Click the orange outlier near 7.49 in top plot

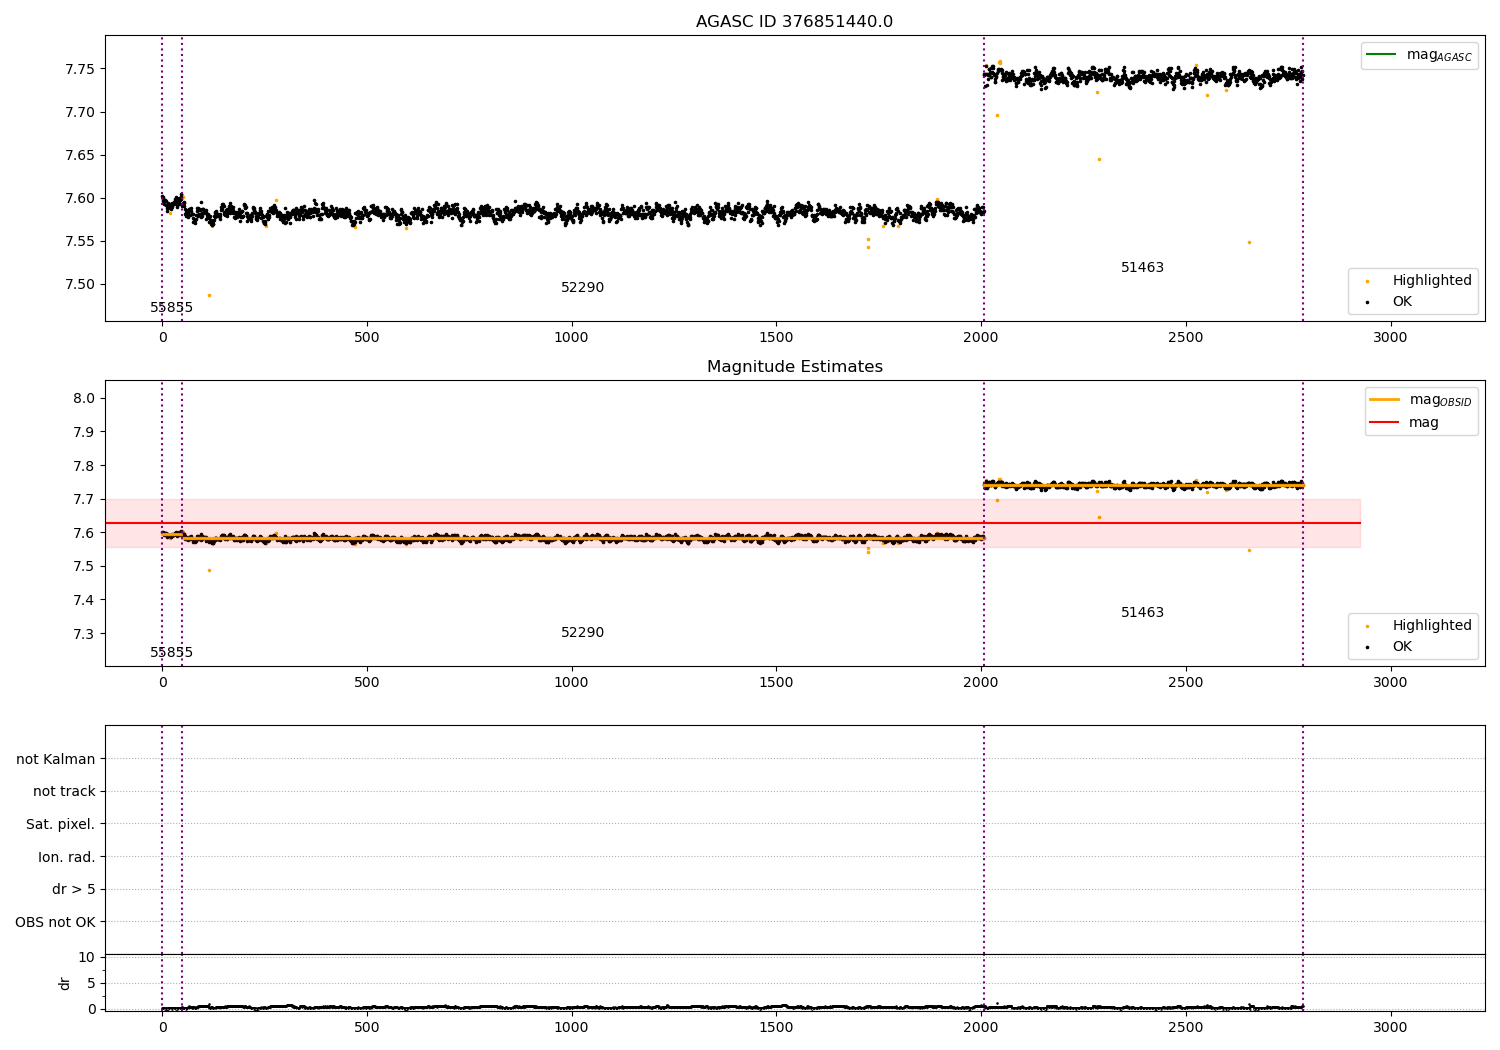(209, 295)
